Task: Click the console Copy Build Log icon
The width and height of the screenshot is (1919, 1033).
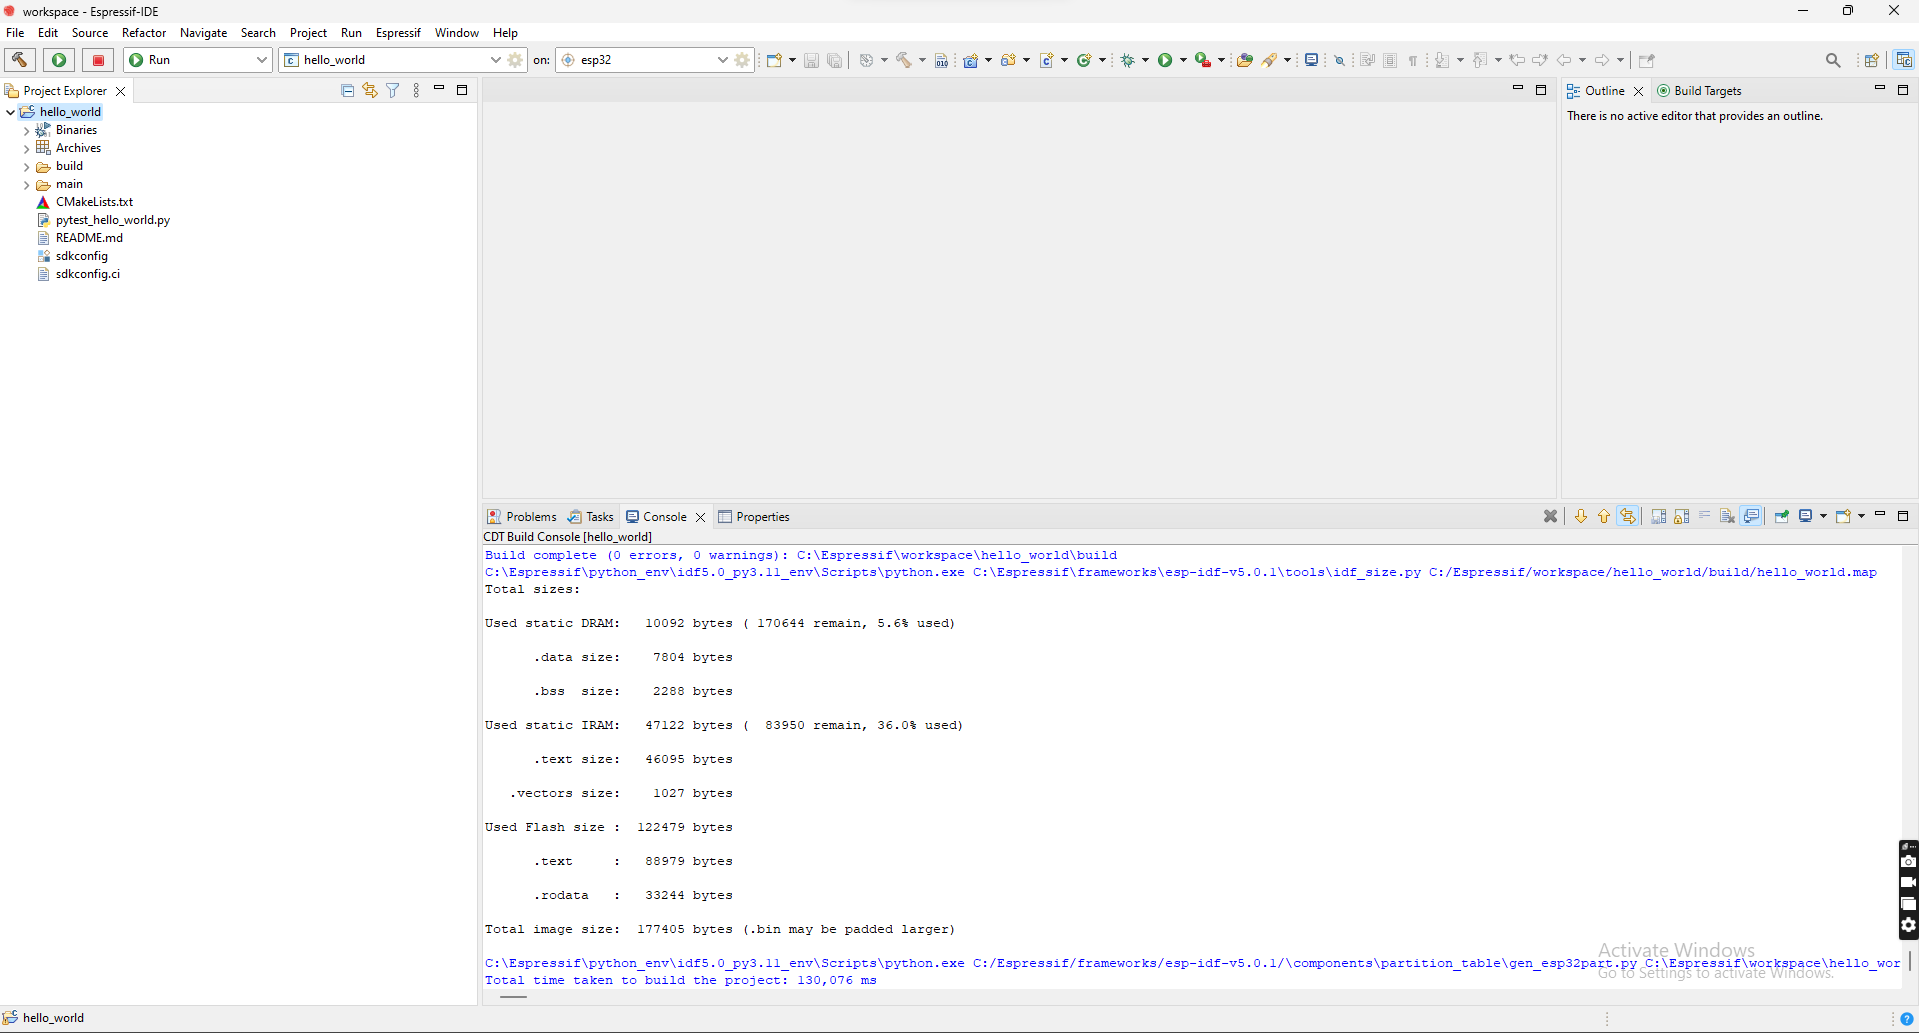Action: click(x=1659, y=516)
